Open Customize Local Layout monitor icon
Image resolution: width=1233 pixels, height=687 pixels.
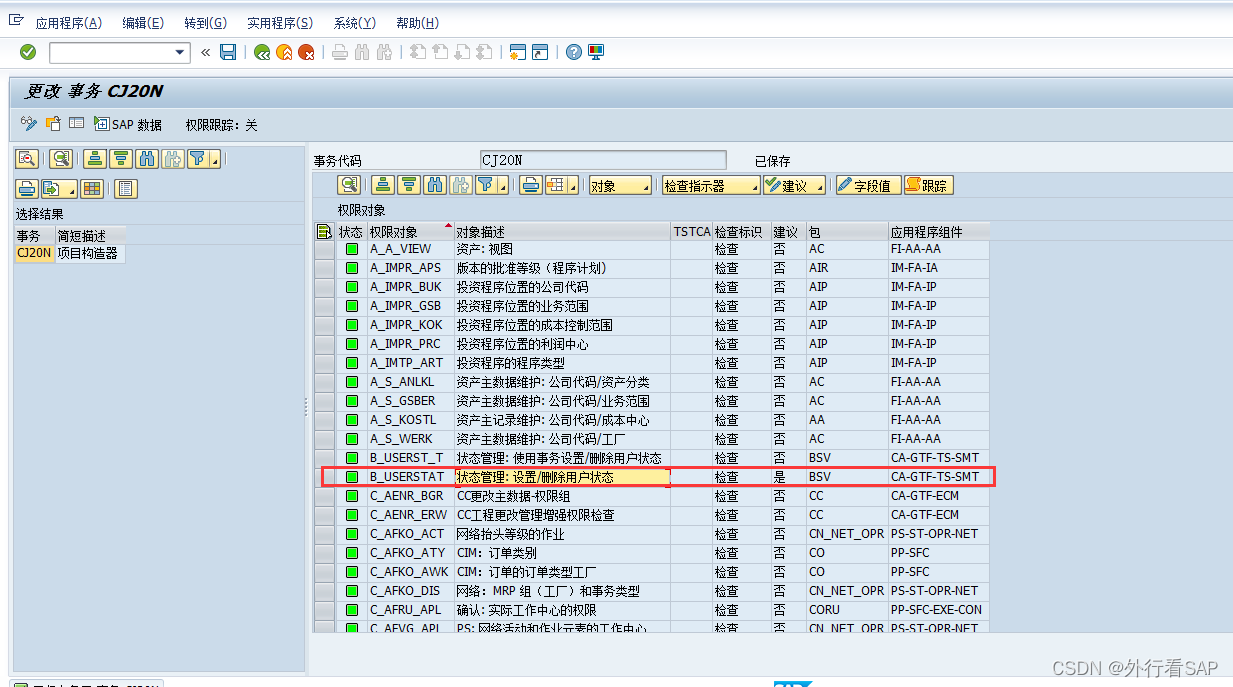596,52
